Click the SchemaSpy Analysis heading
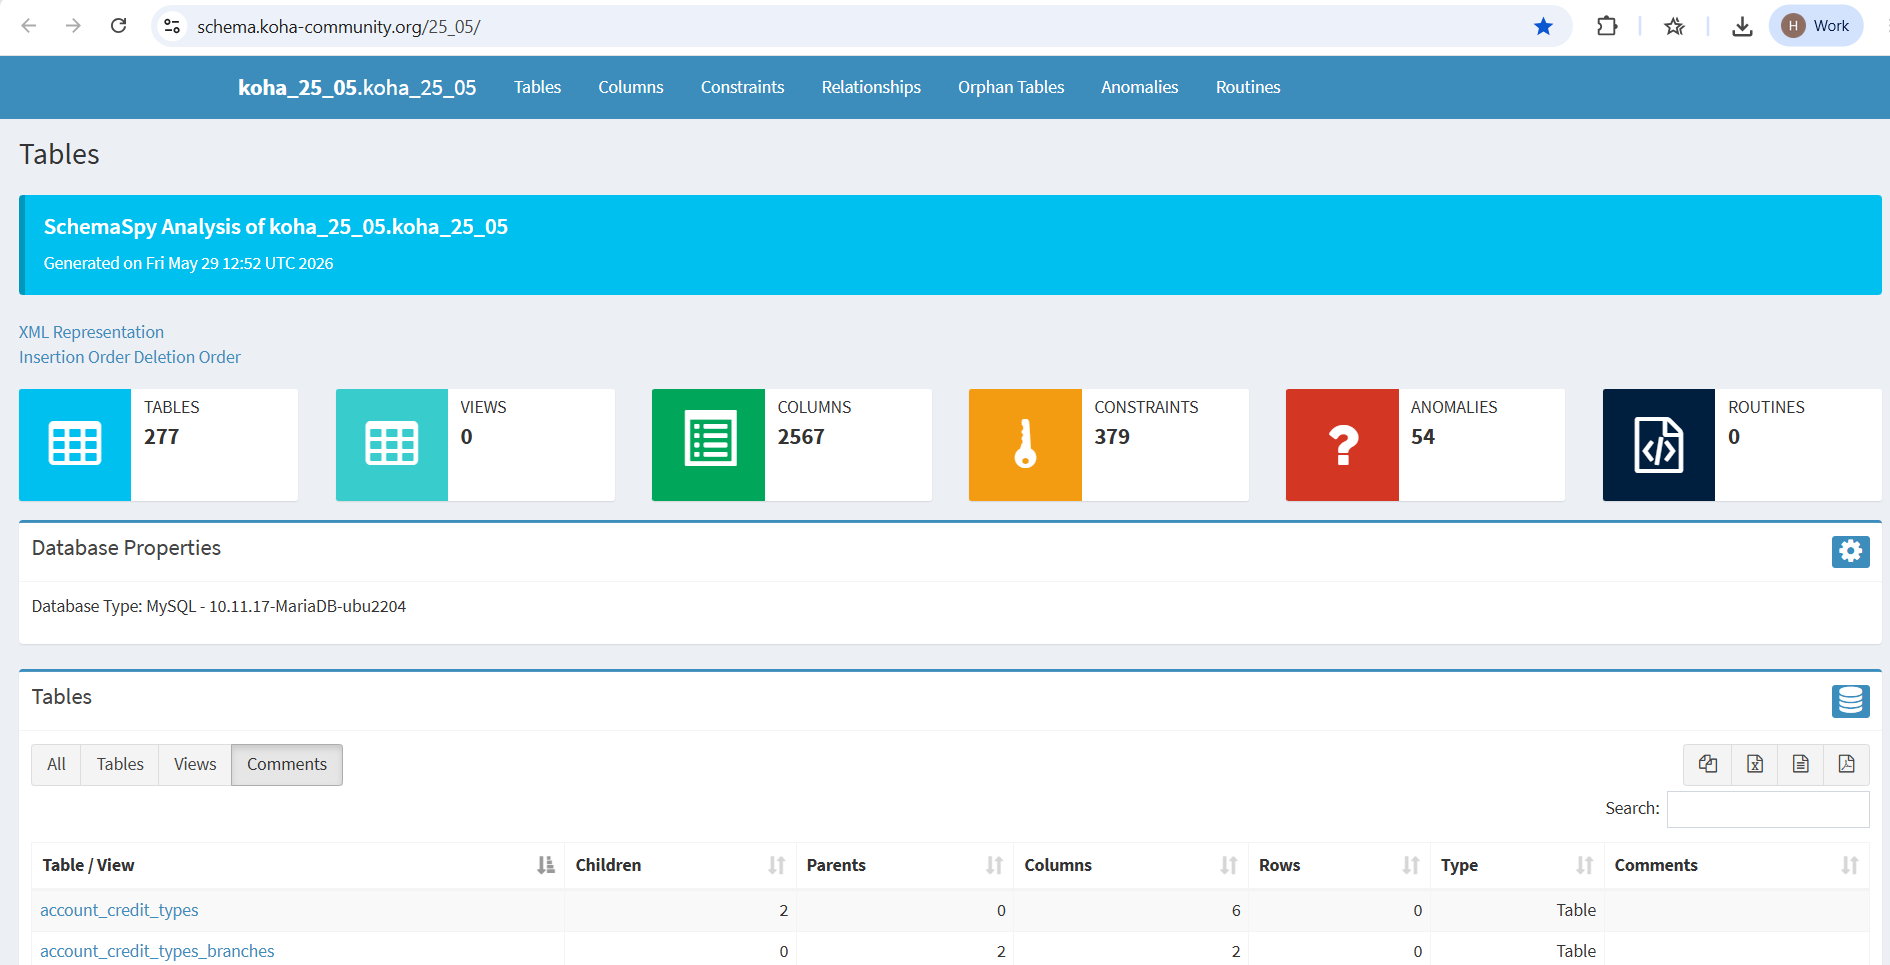 coord(276,227)
